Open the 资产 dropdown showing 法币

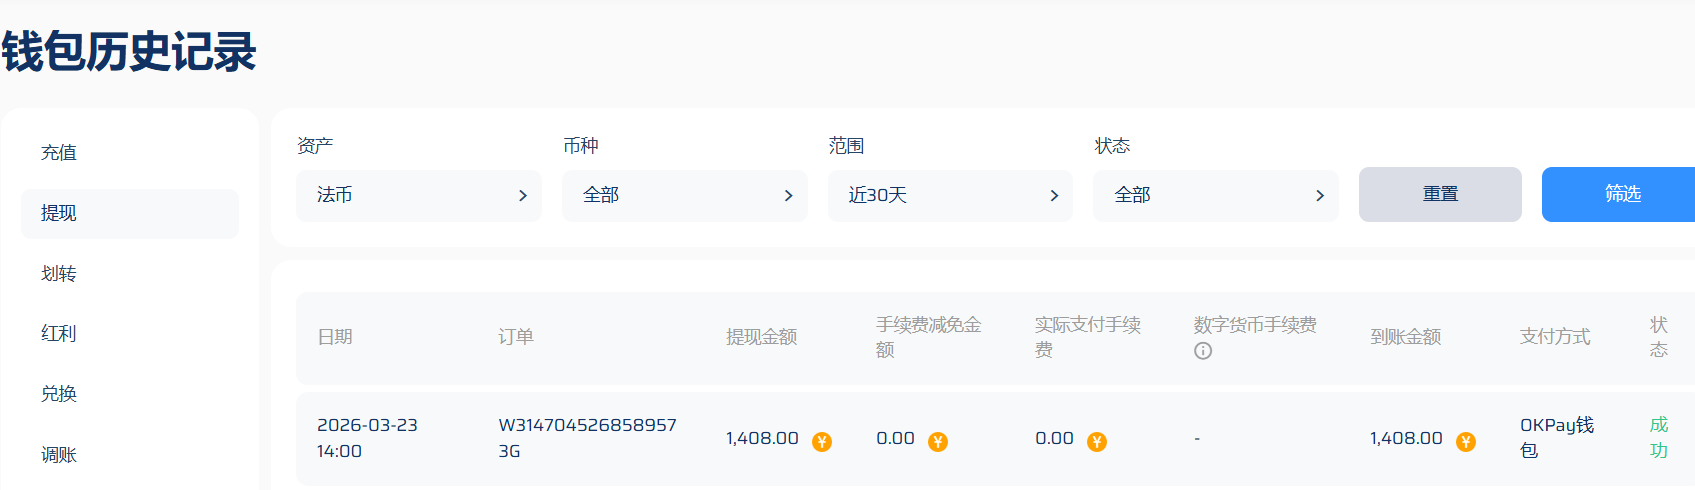[418, 196]
